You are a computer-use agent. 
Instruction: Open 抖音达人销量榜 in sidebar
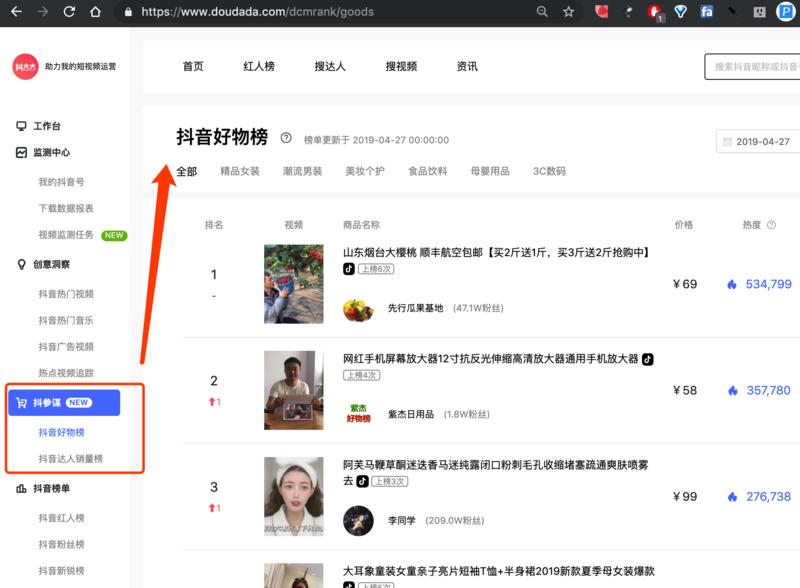[70, 459]
